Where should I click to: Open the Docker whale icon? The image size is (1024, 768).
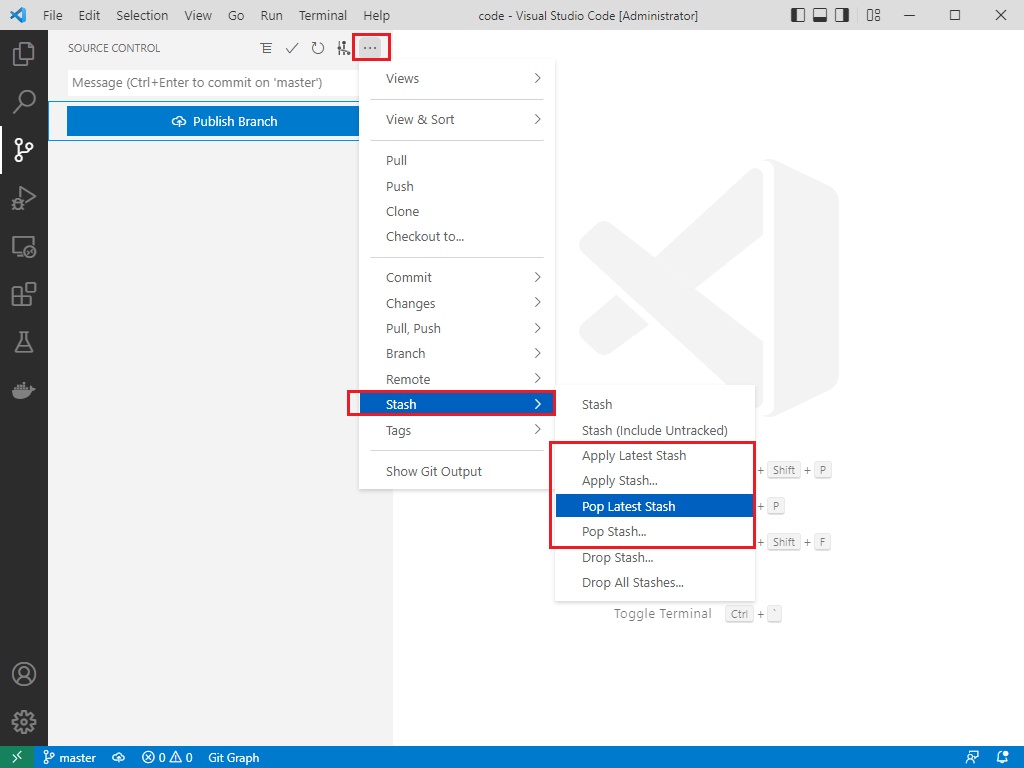tap(24, 391)
